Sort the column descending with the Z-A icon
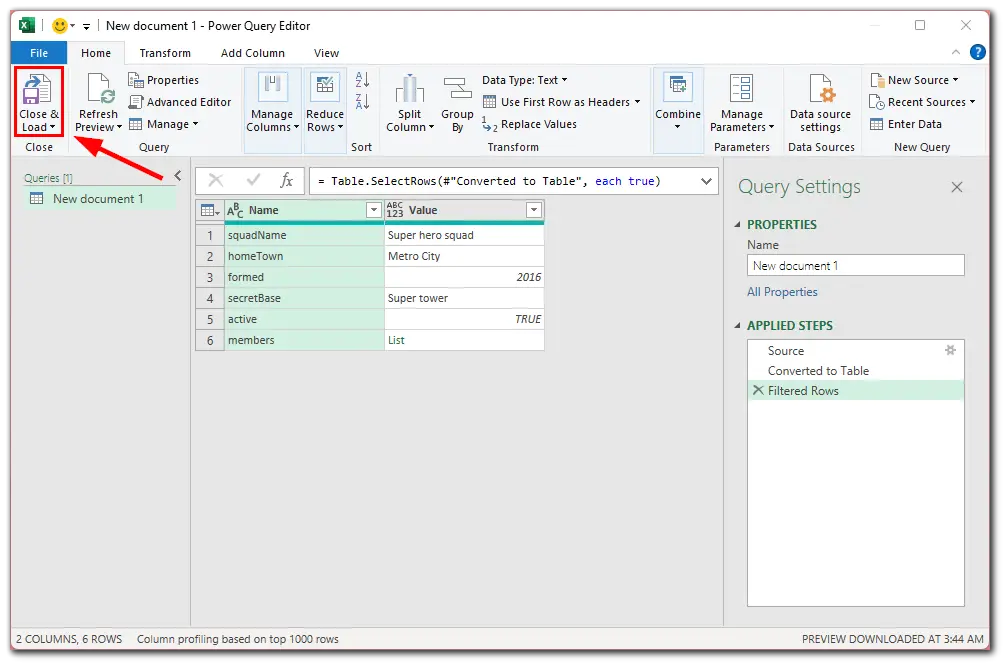Screen dimensions: 1008x668 coord(363,102)
